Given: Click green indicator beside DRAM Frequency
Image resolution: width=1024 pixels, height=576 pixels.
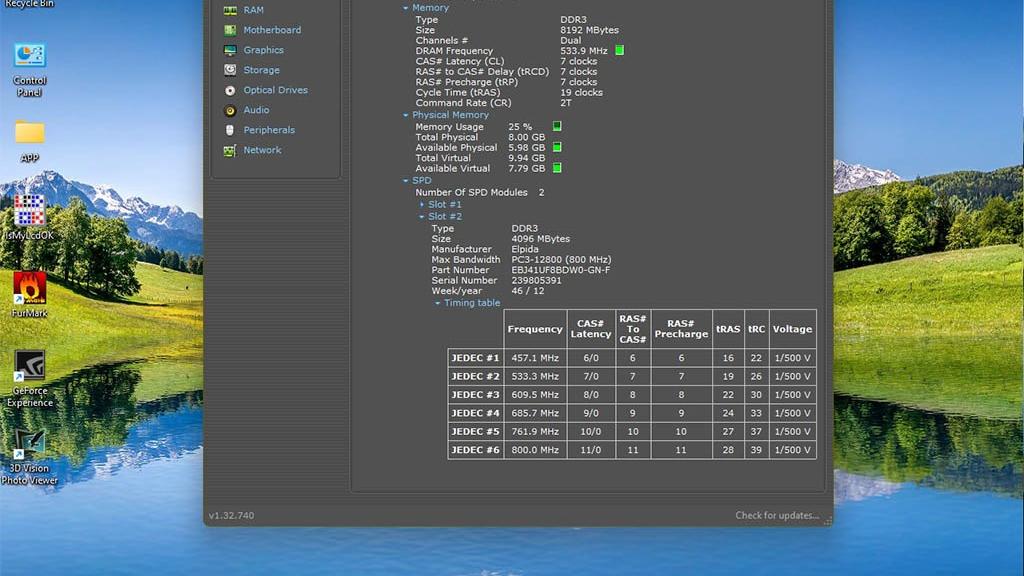Looking at the screenshot, I should [619, 50].
